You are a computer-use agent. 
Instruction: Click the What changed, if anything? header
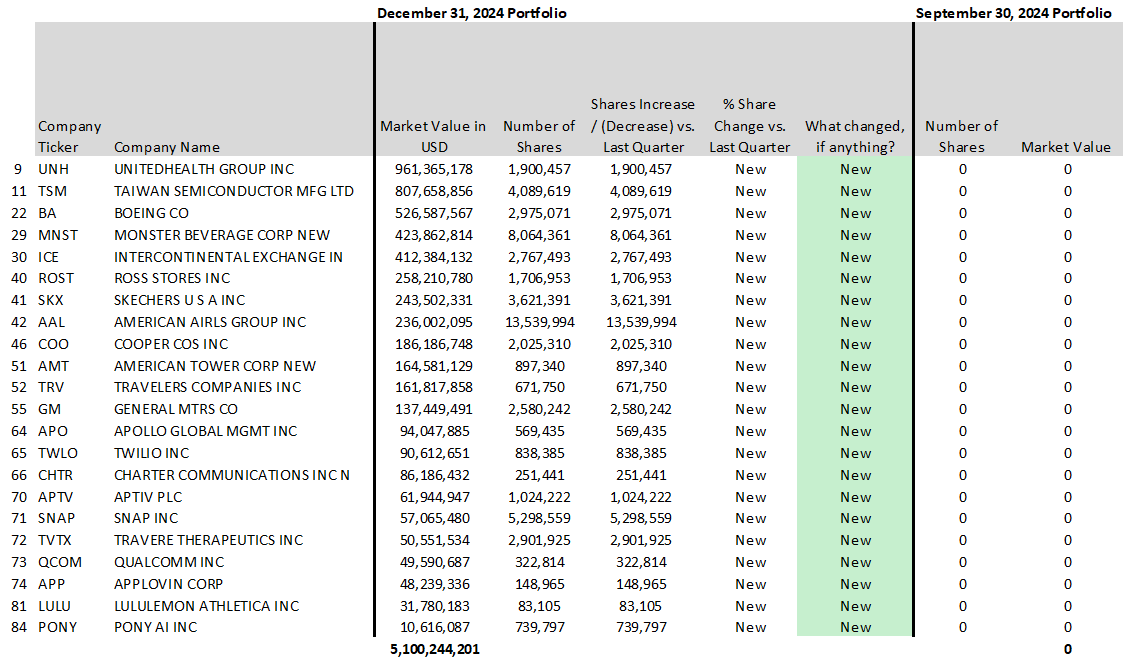coord(855,136)
